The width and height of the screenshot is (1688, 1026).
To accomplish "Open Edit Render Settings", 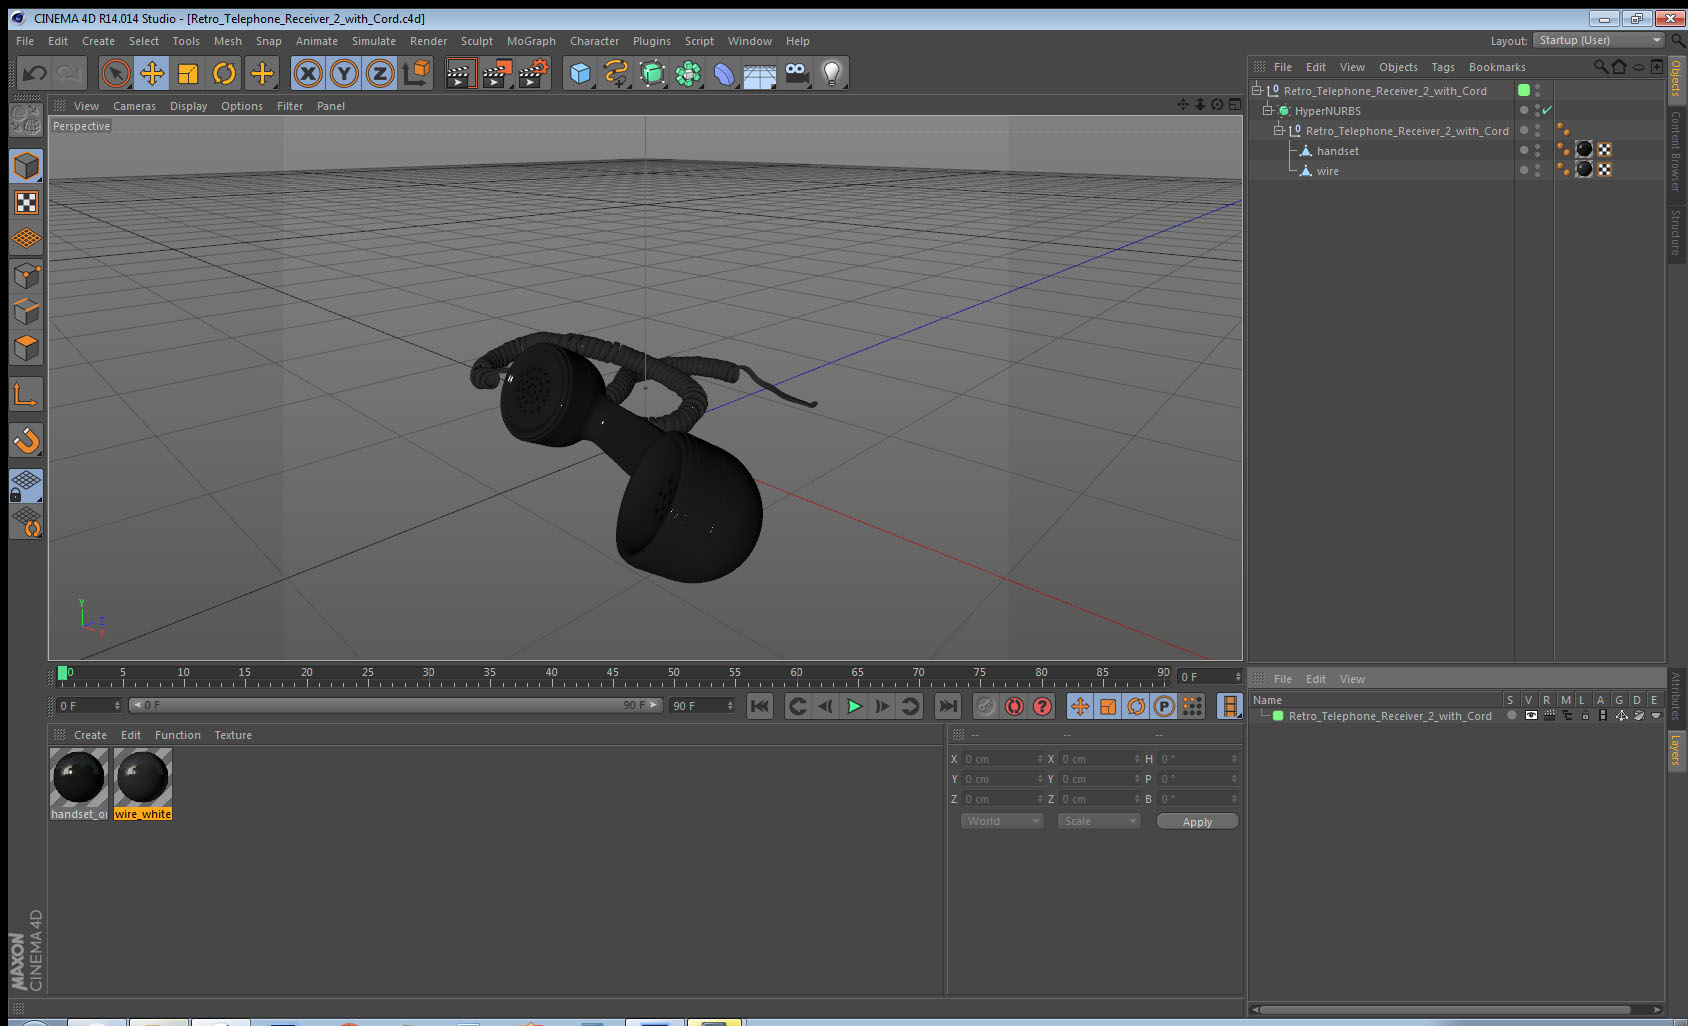I will pyautogui.click(x=533, y=73).
